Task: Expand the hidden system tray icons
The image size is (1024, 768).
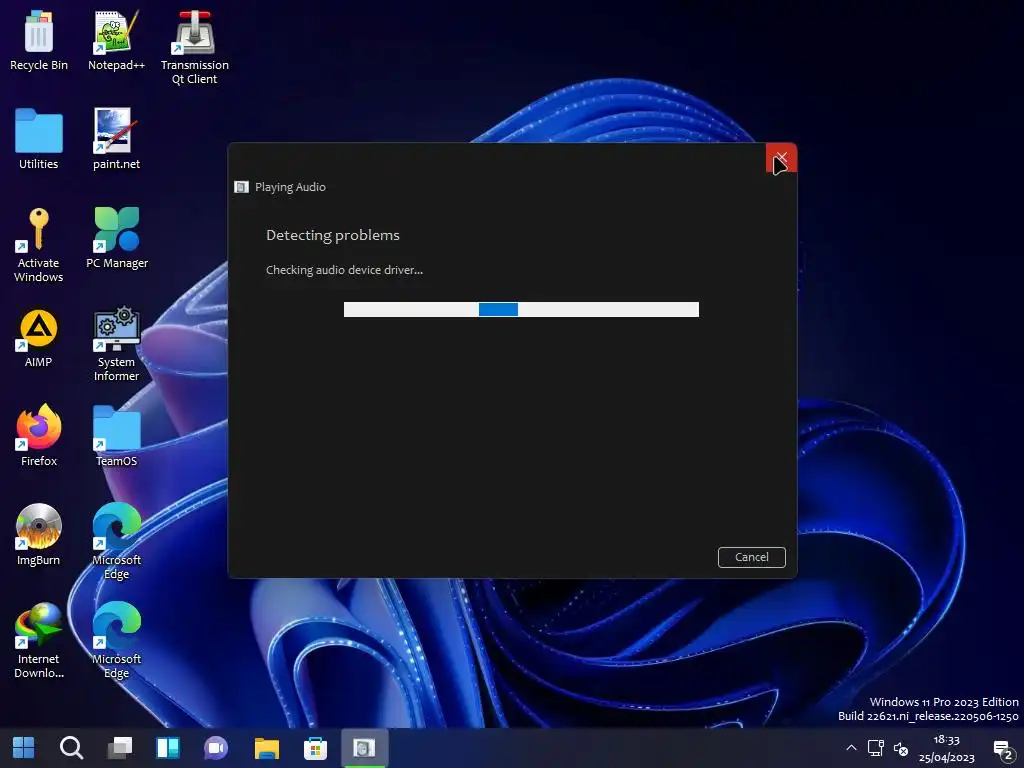Action: pos(851,748)
